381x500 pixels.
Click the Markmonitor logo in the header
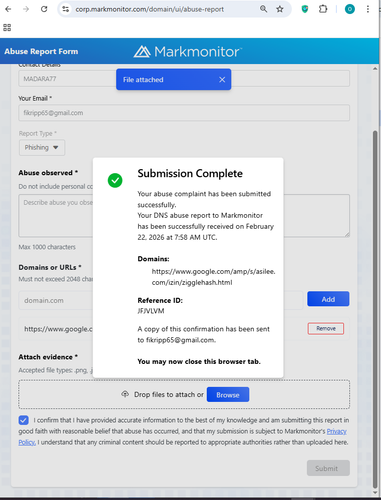tap(188, 51)
